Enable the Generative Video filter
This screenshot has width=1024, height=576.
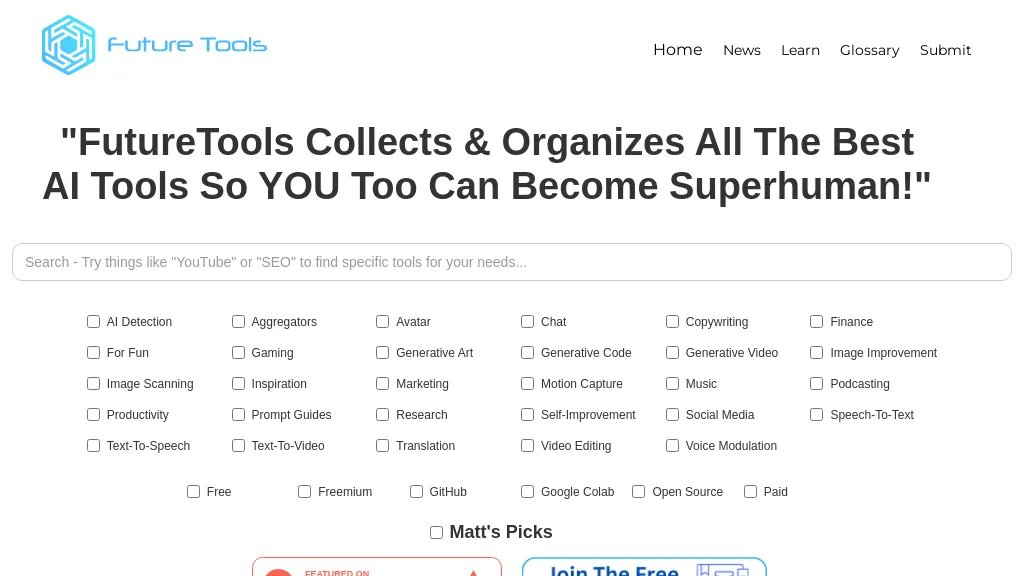673,353
